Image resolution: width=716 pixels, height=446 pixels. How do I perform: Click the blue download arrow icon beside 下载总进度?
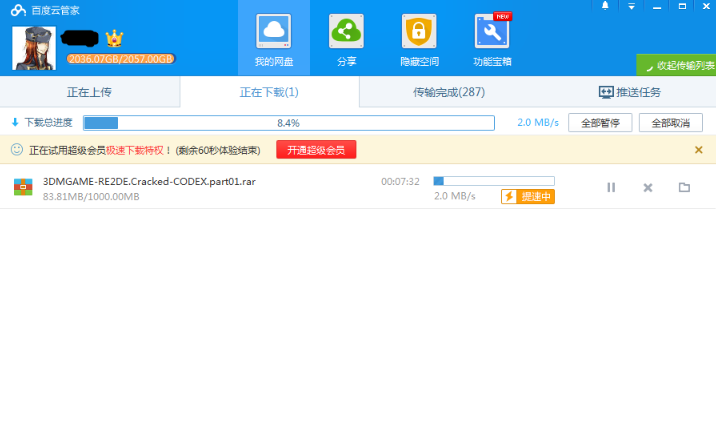point(15,122)
